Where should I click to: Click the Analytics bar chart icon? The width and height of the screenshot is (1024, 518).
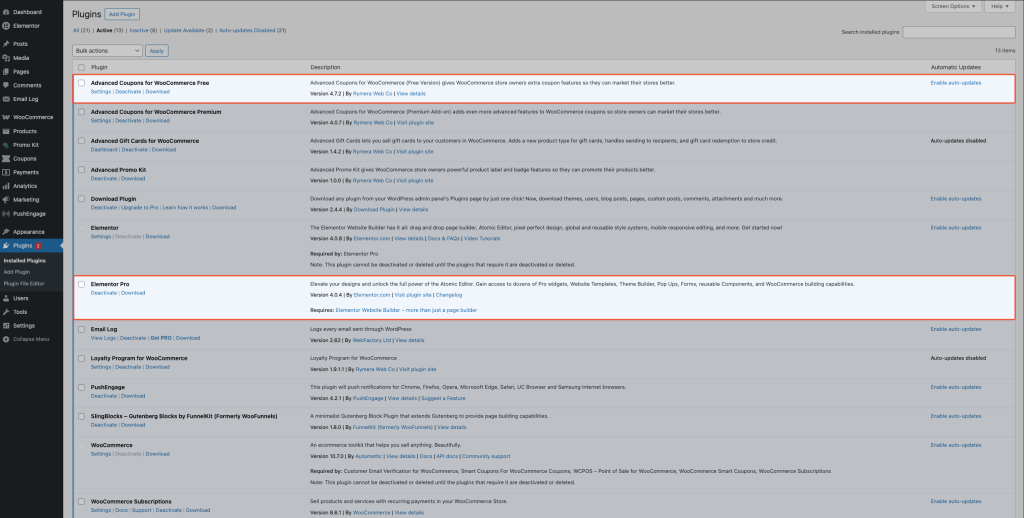6,186
